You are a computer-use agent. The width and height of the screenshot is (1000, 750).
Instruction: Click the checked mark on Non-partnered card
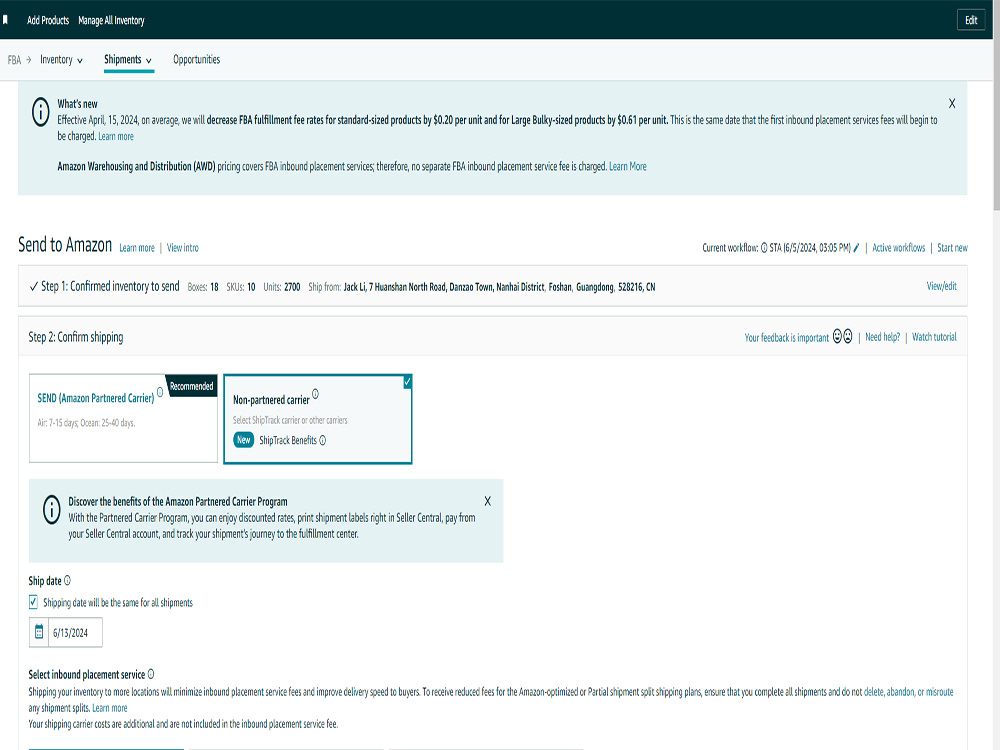[x=407, y=382]
